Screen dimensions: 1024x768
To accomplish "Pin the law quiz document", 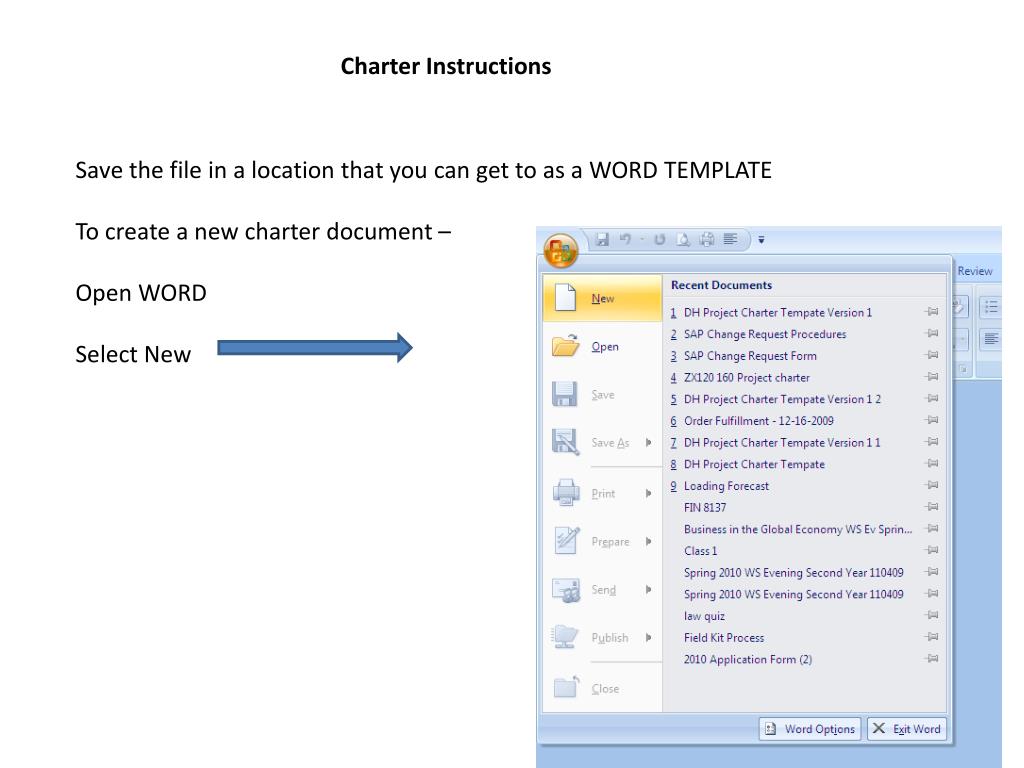I will click(x=932, y=615).
